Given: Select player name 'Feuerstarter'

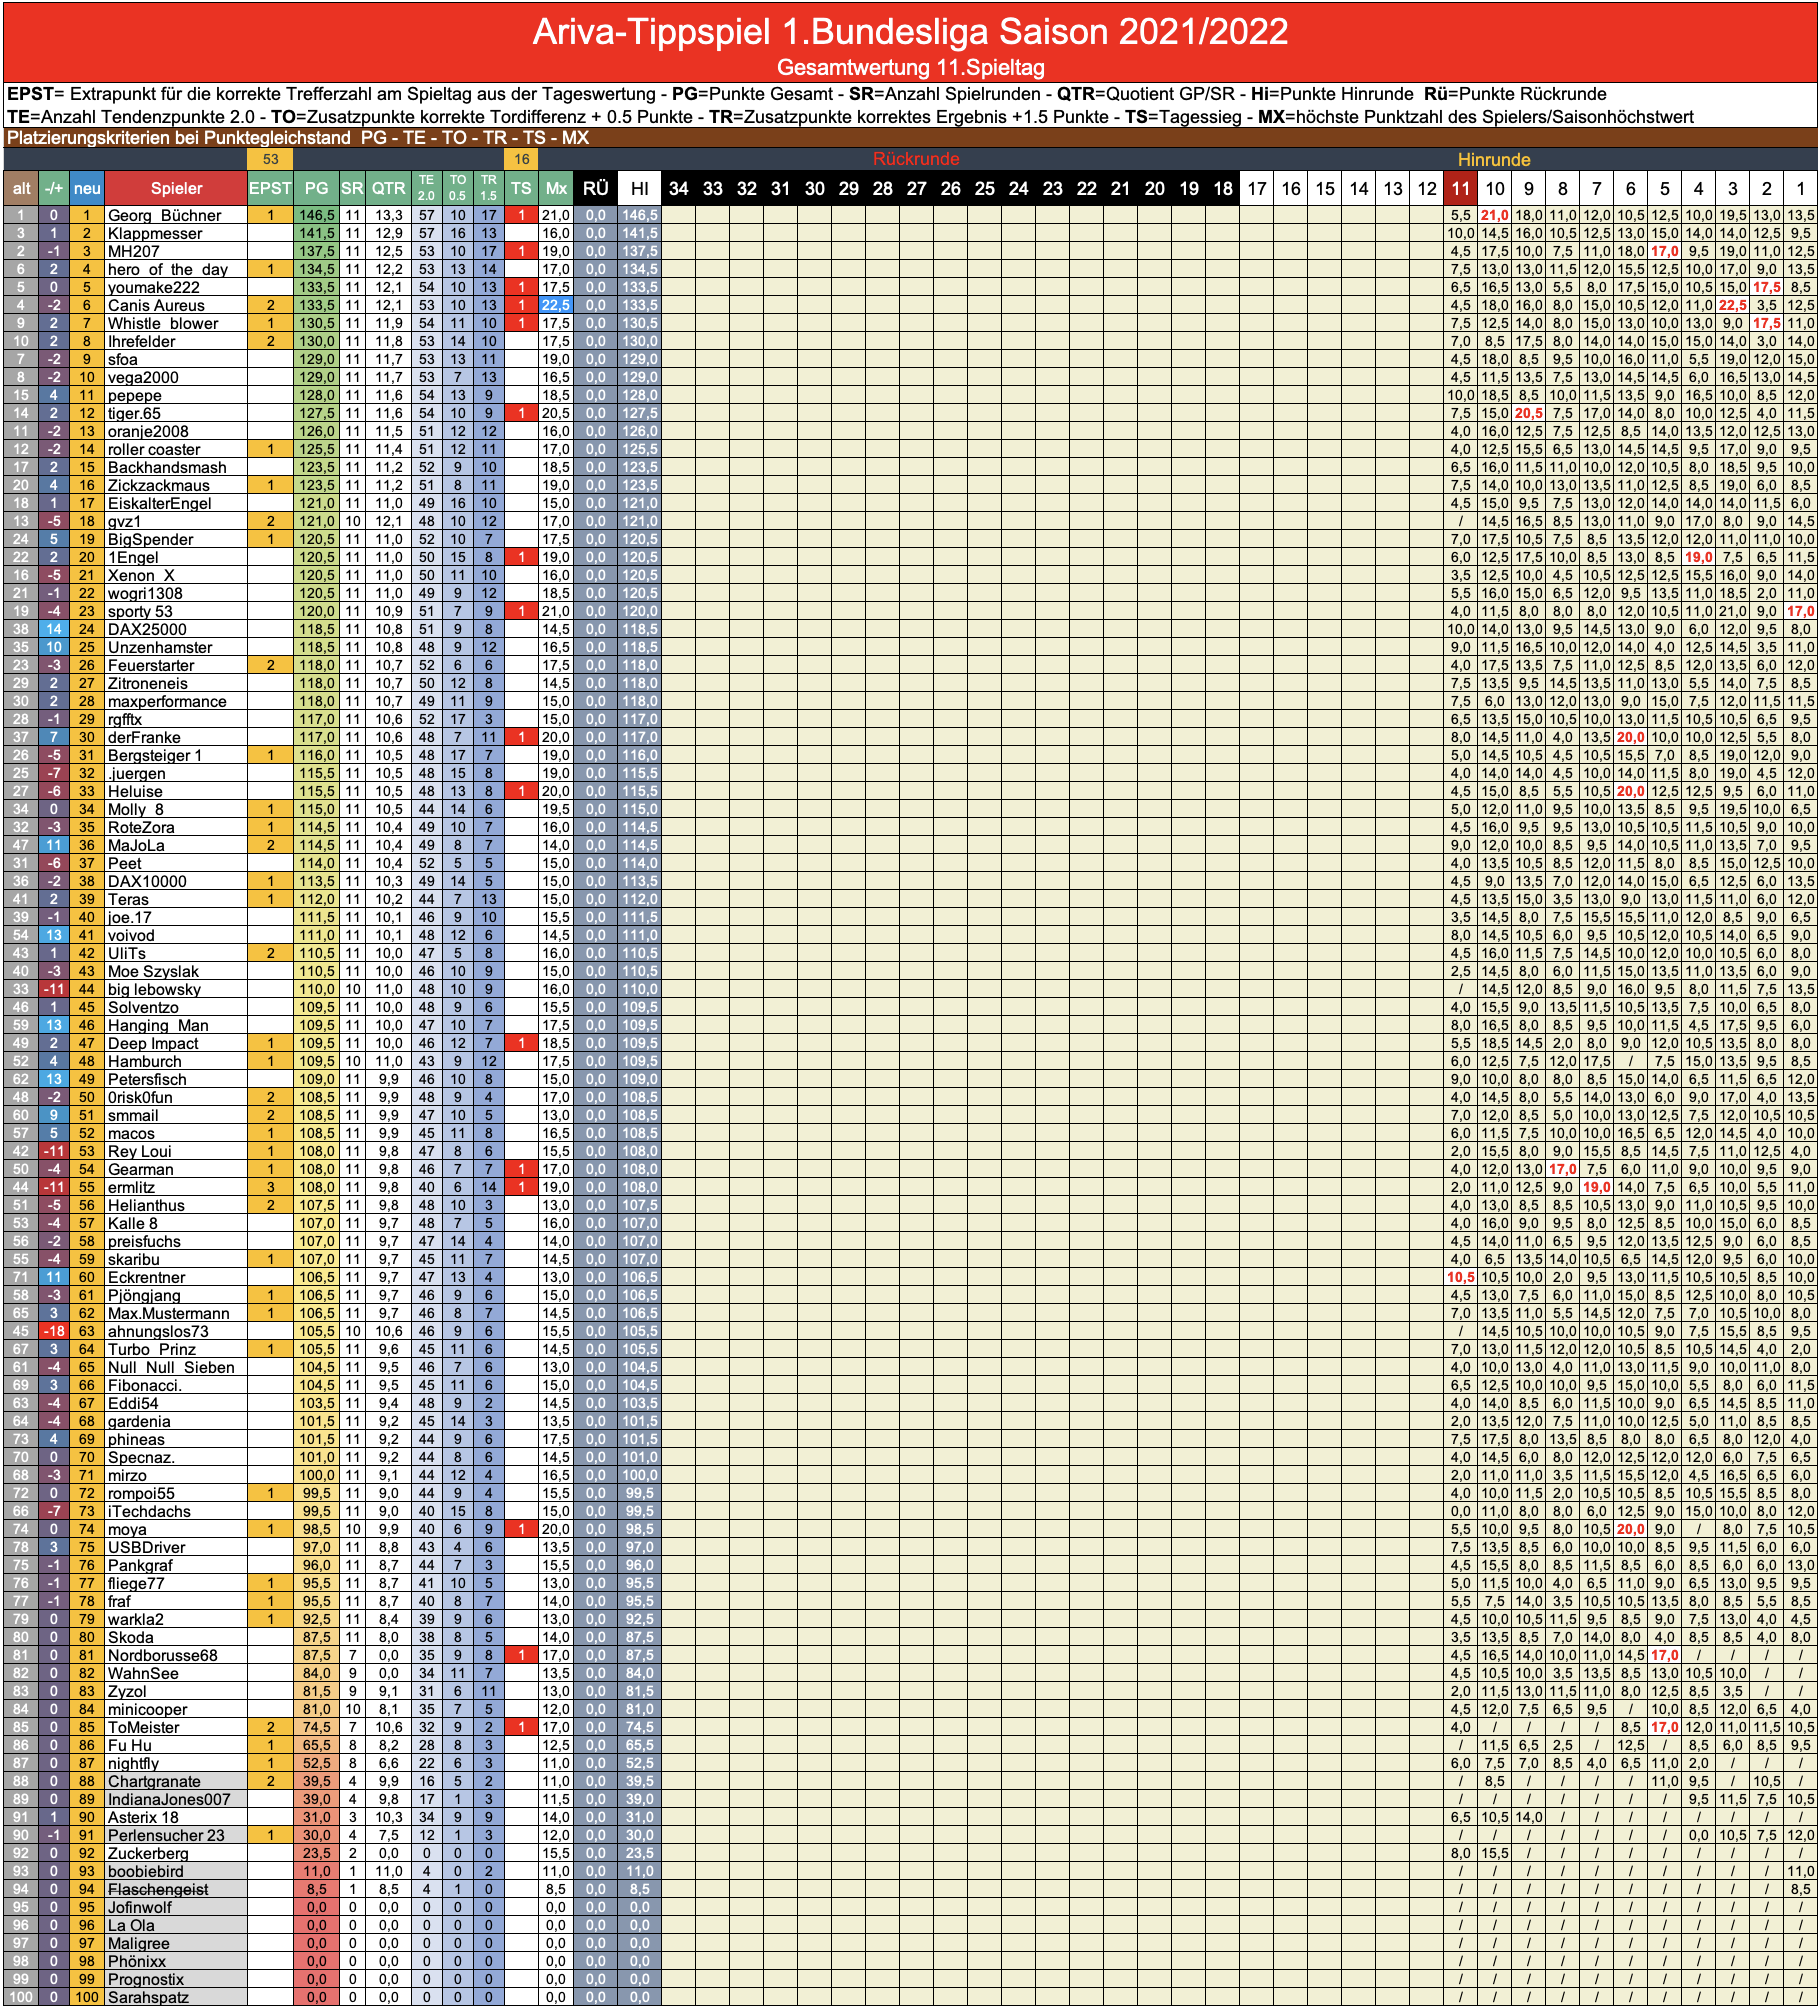Looking at the screenshot, I should click(151, 665).
